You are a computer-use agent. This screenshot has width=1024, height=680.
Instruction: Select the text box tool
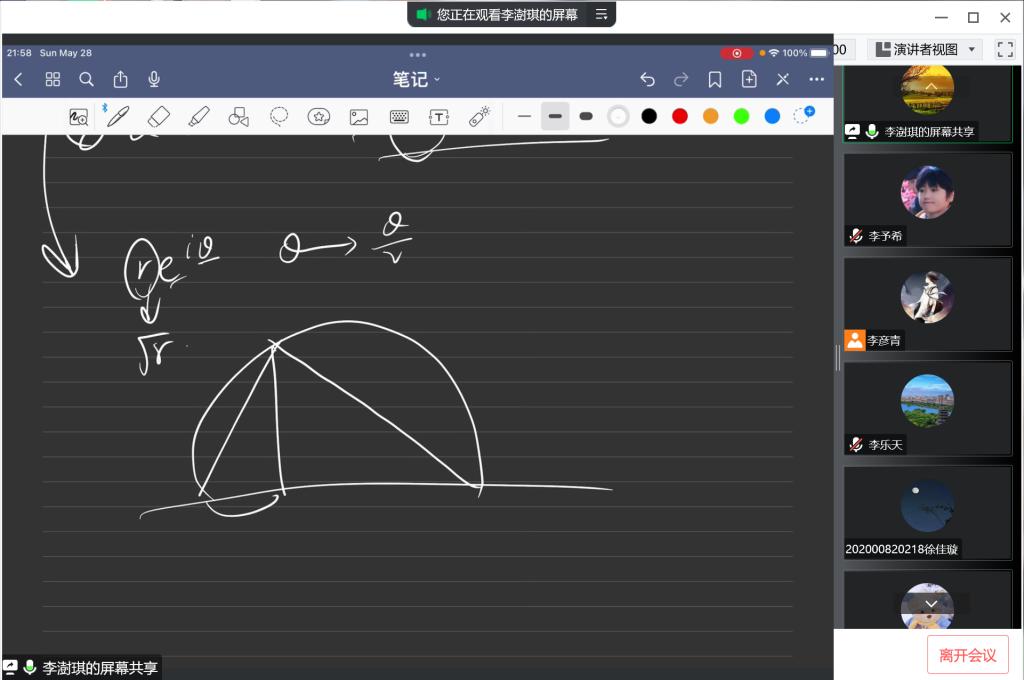click(x=438, y=117)
